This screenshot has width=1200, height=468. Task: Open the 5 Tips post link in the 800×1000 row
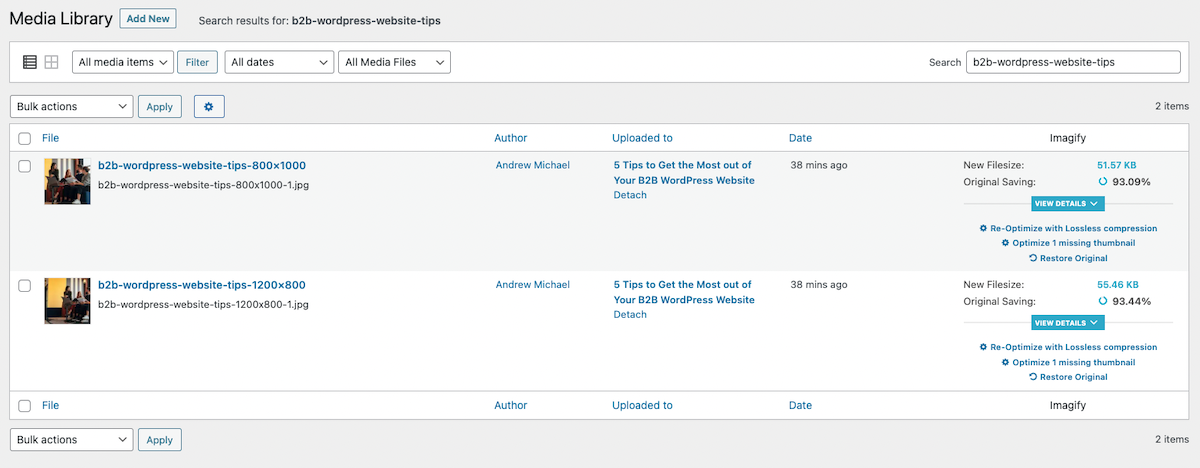click(684, 173)
